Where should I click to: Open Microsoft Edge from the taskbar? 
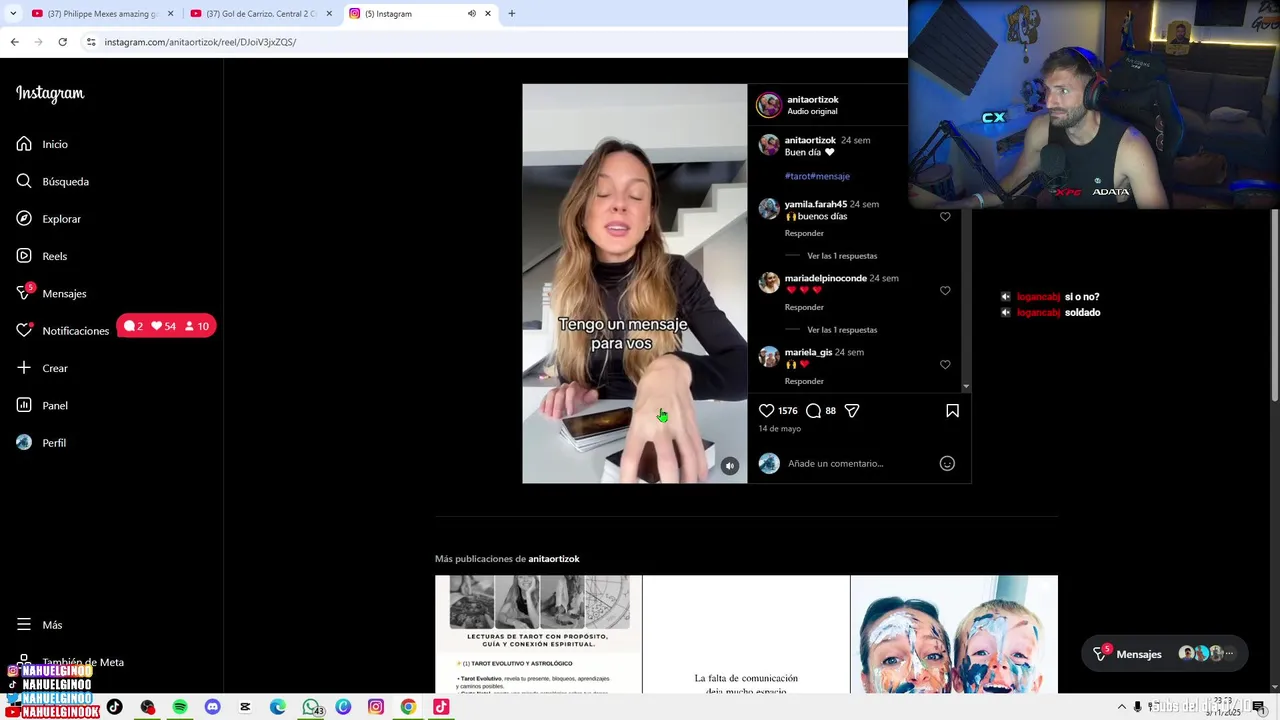click(x=278, y=707)
